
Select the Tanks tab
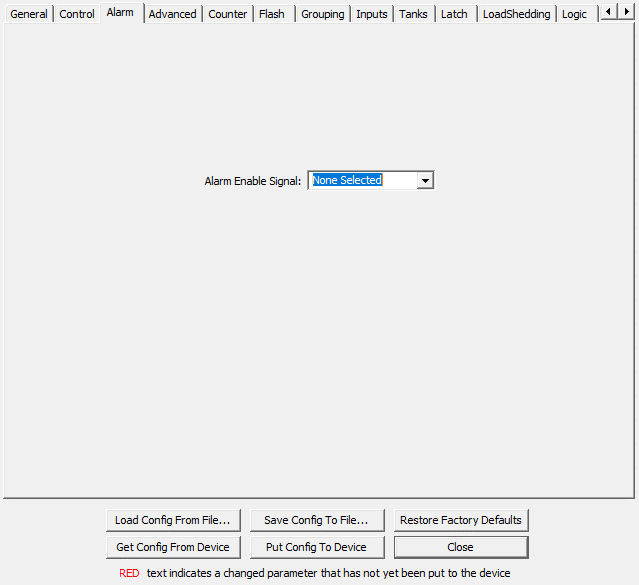[413, 14]
